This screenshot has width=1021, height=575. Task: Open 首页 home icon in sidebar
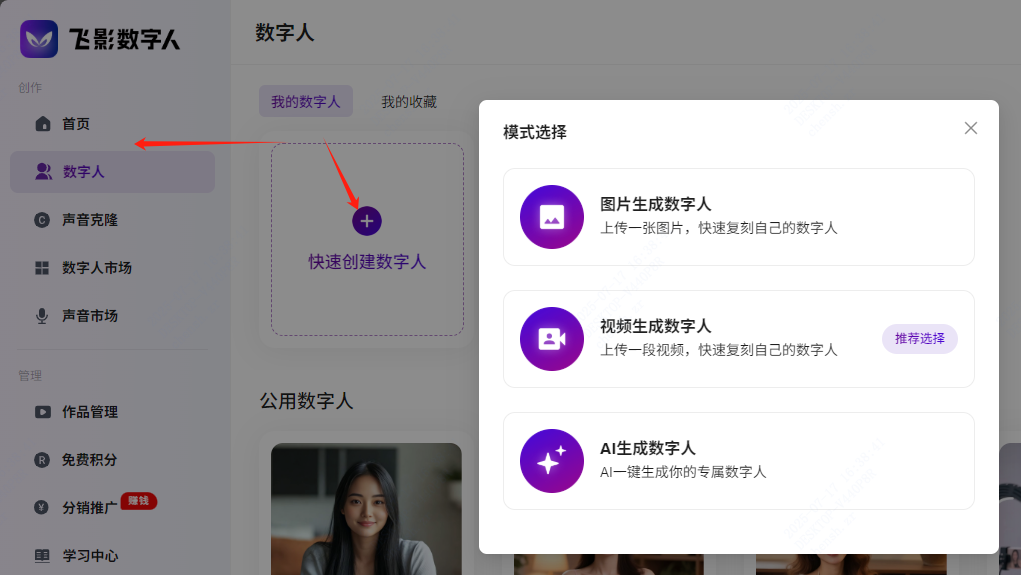click(x=43, y=124)
